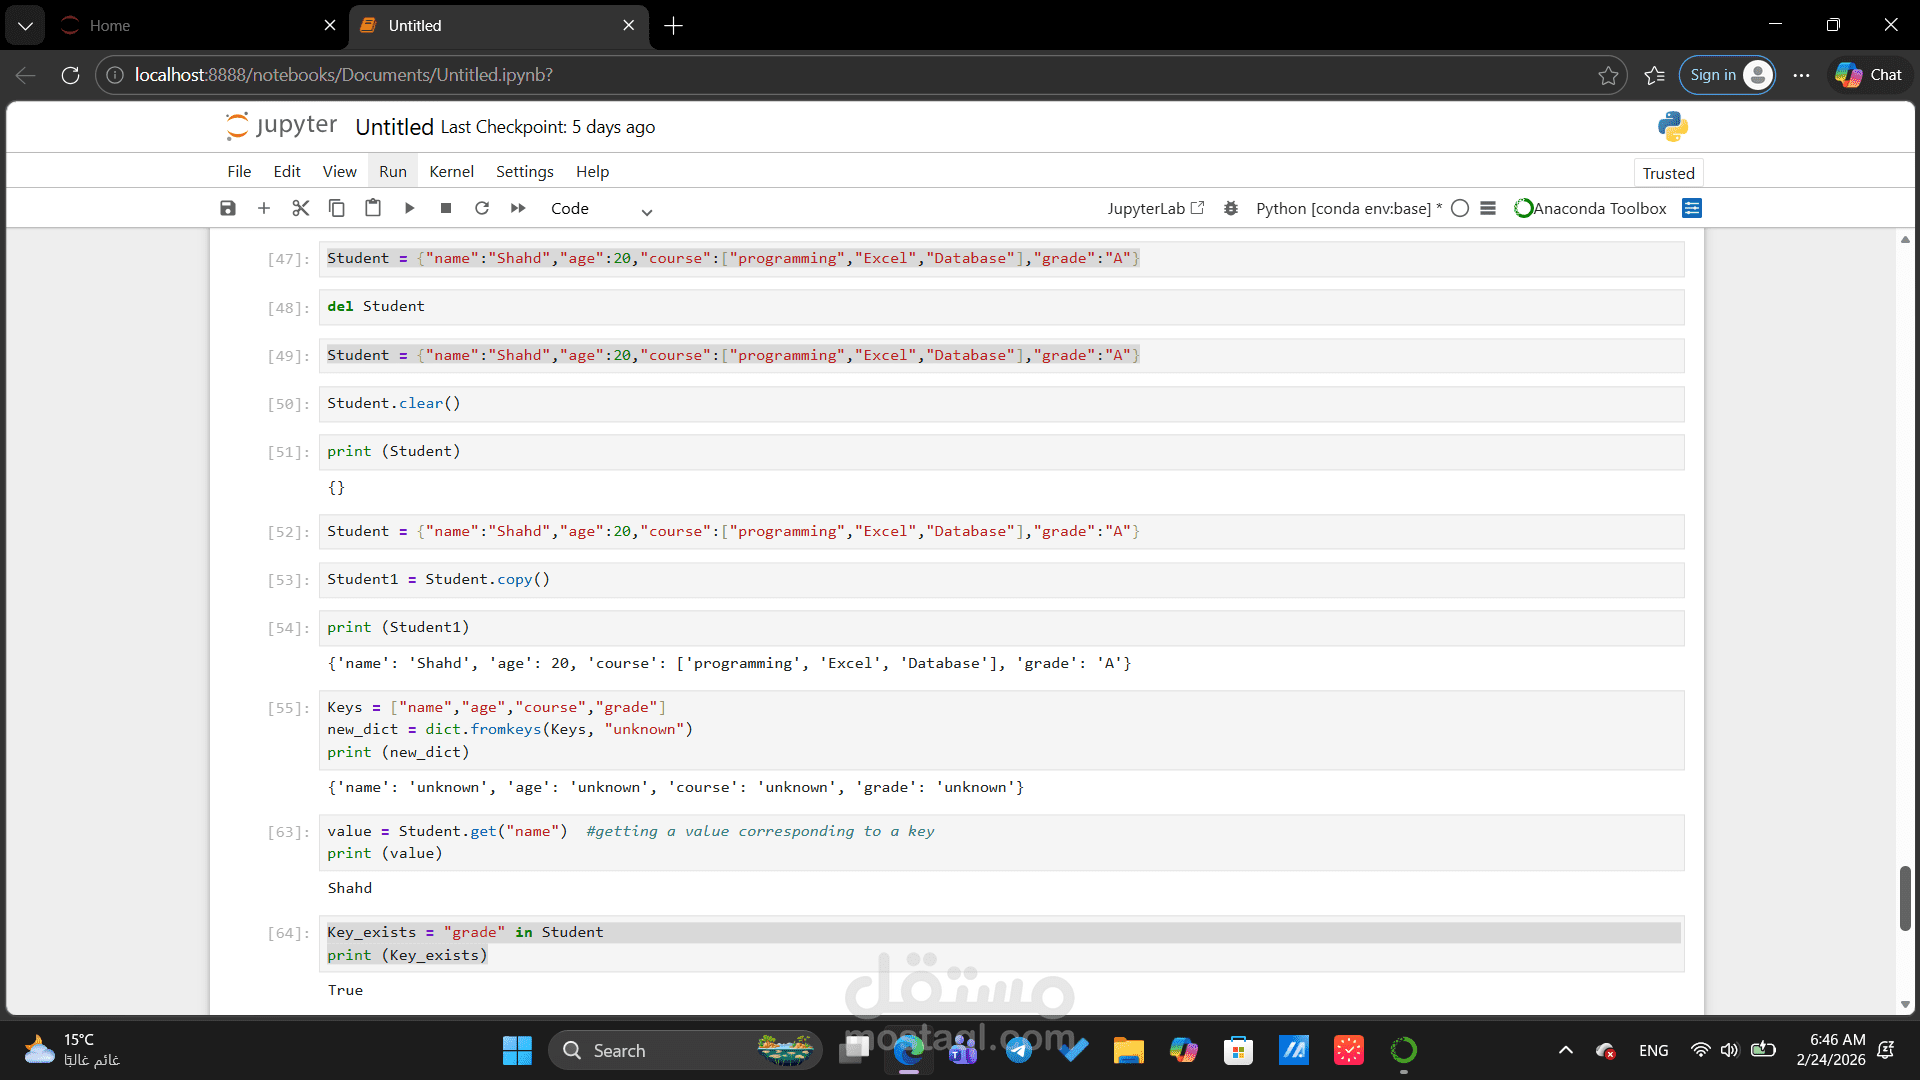The width and height of the screenshot is (1920, 1080).
Task: Enable the debugger bug icon
Action: pos(1231,208)
